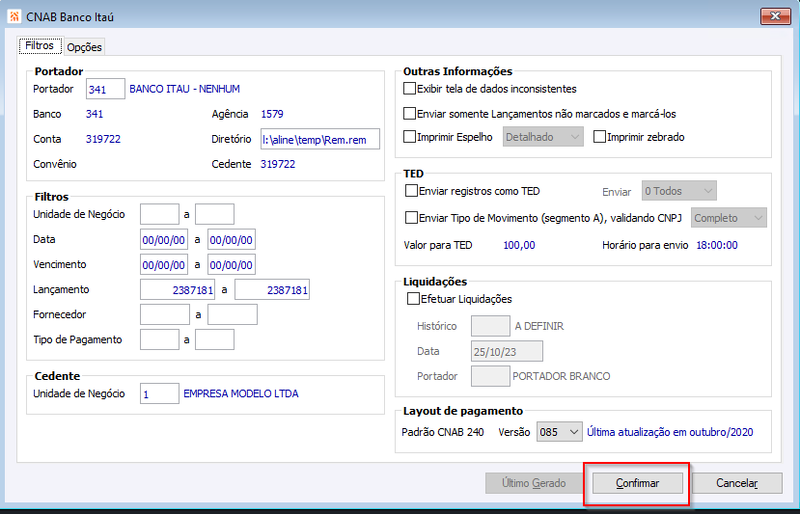Click the Data start date field
This screenshot has height=514, width=800.
pyautogui.click(x=164, y=239)
